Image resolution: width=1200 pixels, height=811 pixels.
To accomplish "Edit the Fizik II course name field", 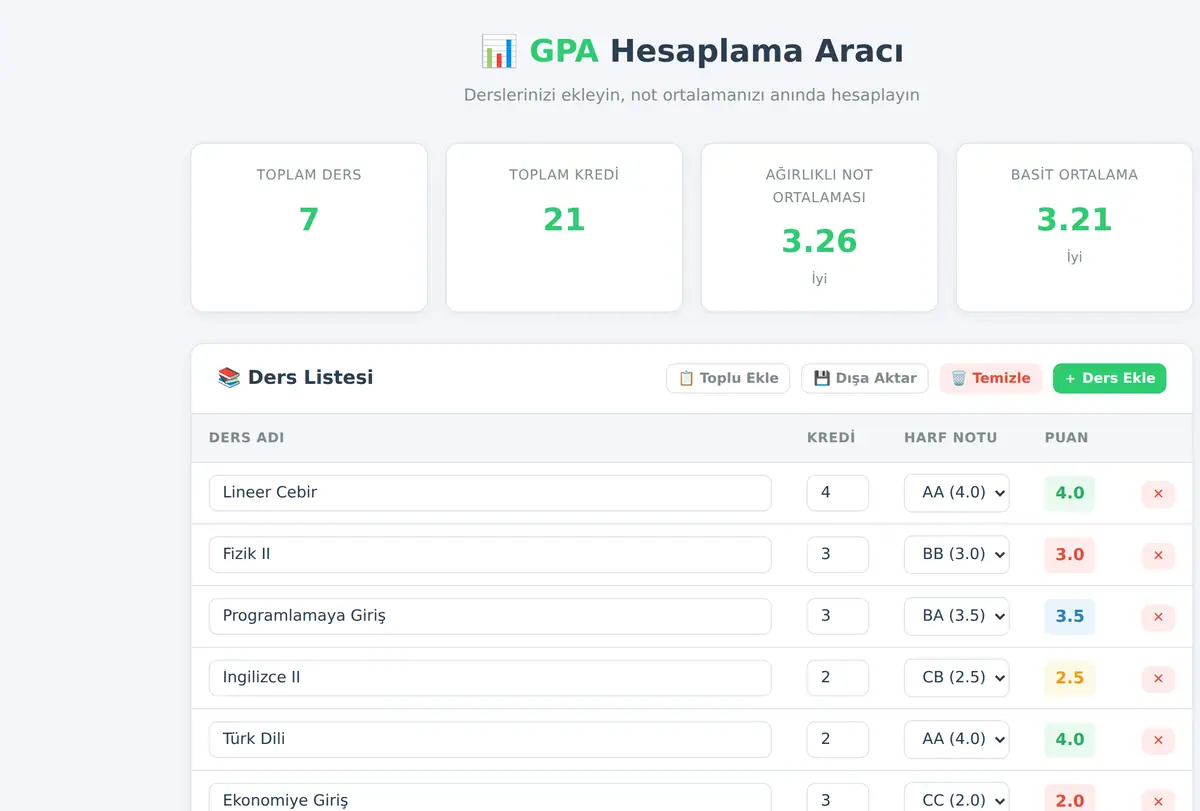I will [x=490, y=555].
